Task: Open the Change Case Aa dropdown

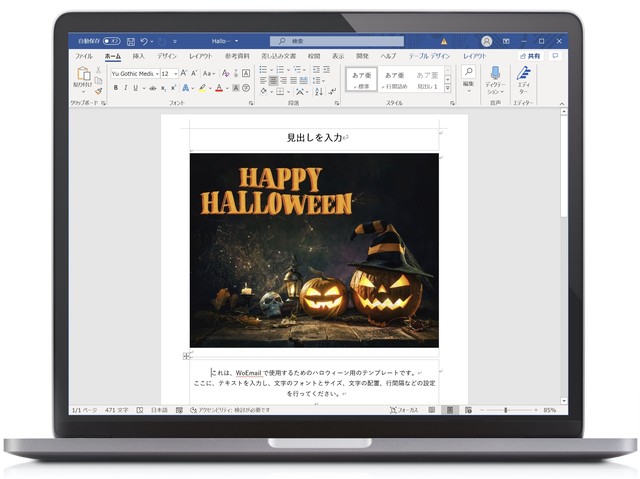Action: point(209,73)
